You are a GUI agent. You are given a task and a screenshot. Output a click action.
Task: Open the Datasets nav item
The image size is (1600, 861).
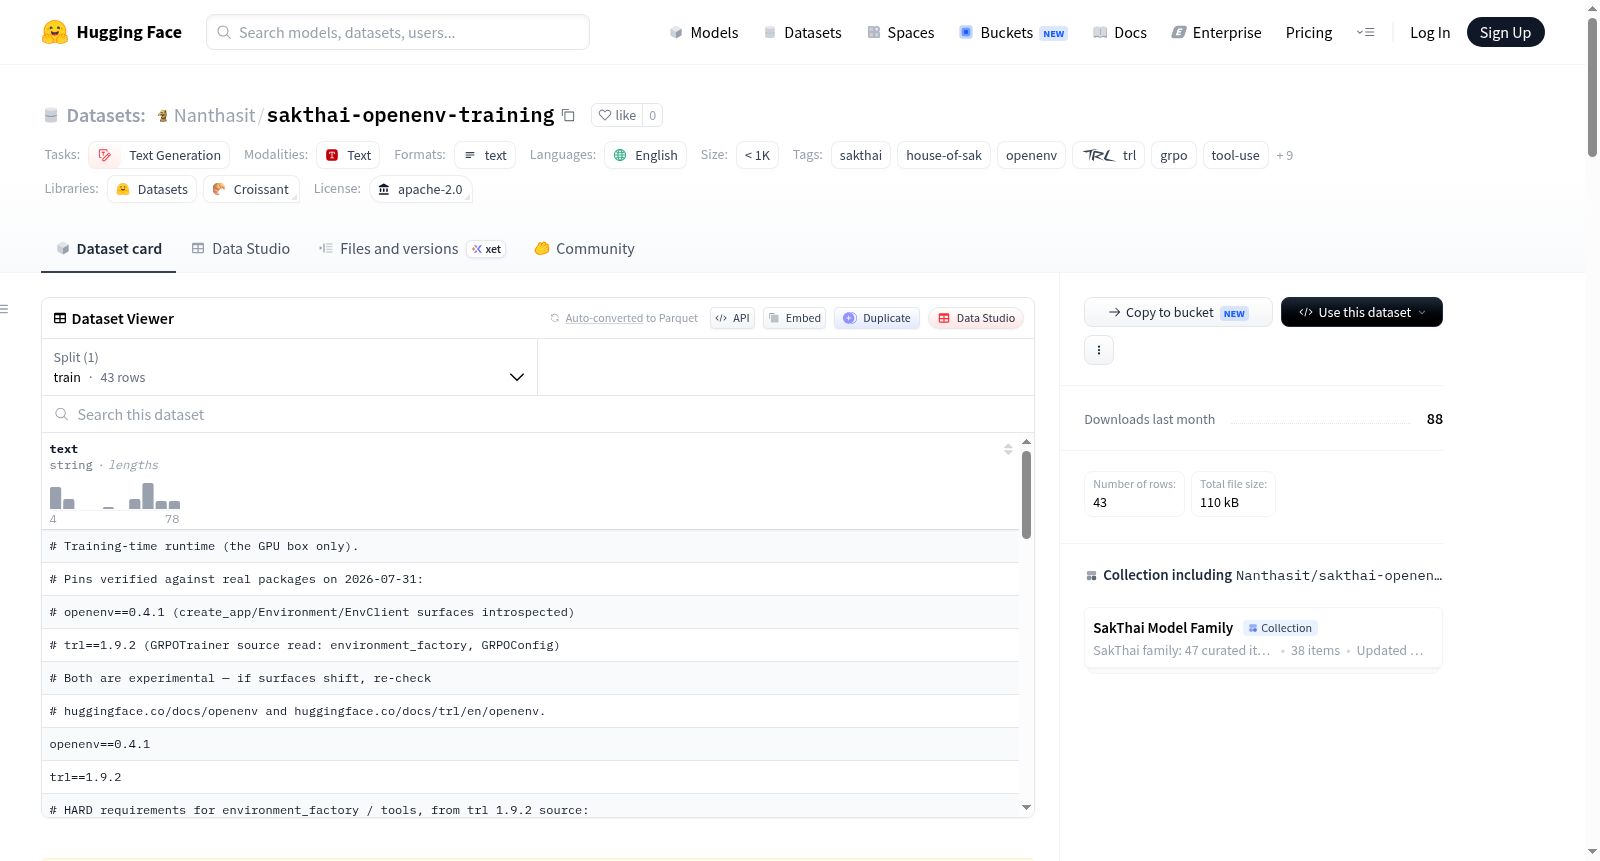[802, 33]
